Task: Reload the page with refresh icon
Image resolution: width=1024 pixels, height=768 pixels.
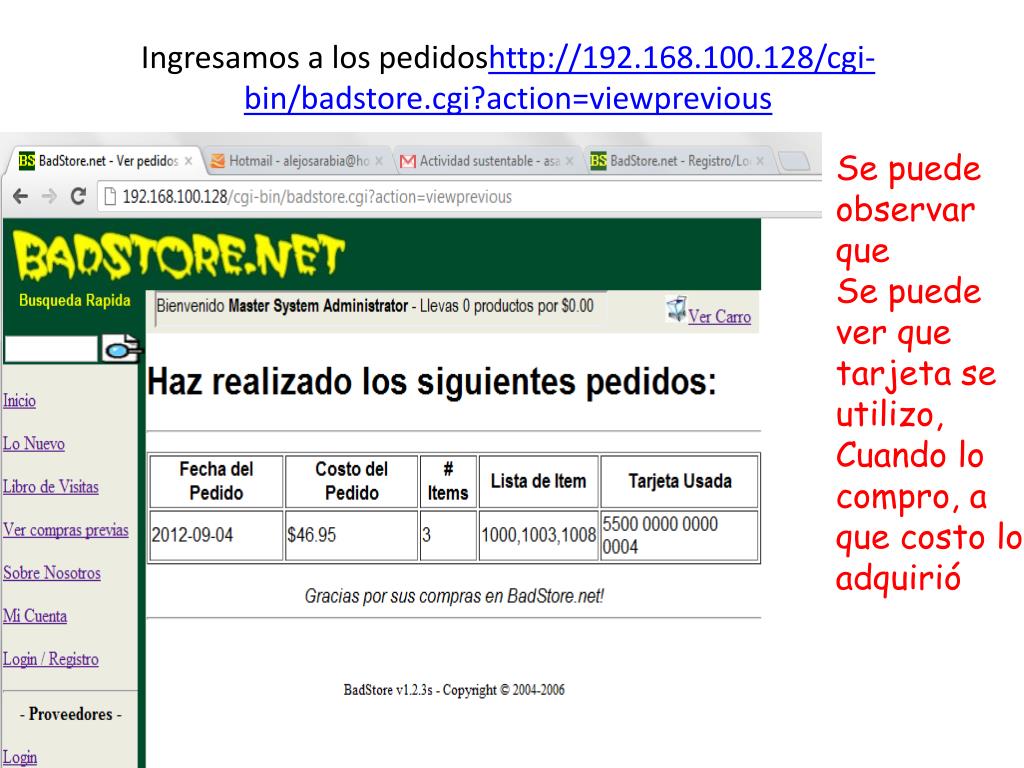Action: click(x=78, y=196)
